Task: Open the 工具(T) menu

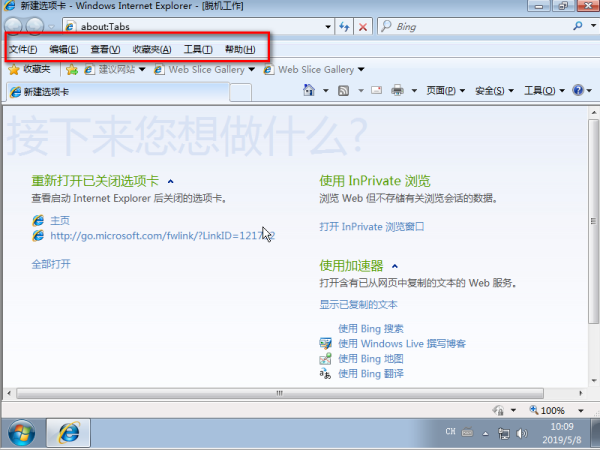Action: pyautogui.click(x=198, y=49)
